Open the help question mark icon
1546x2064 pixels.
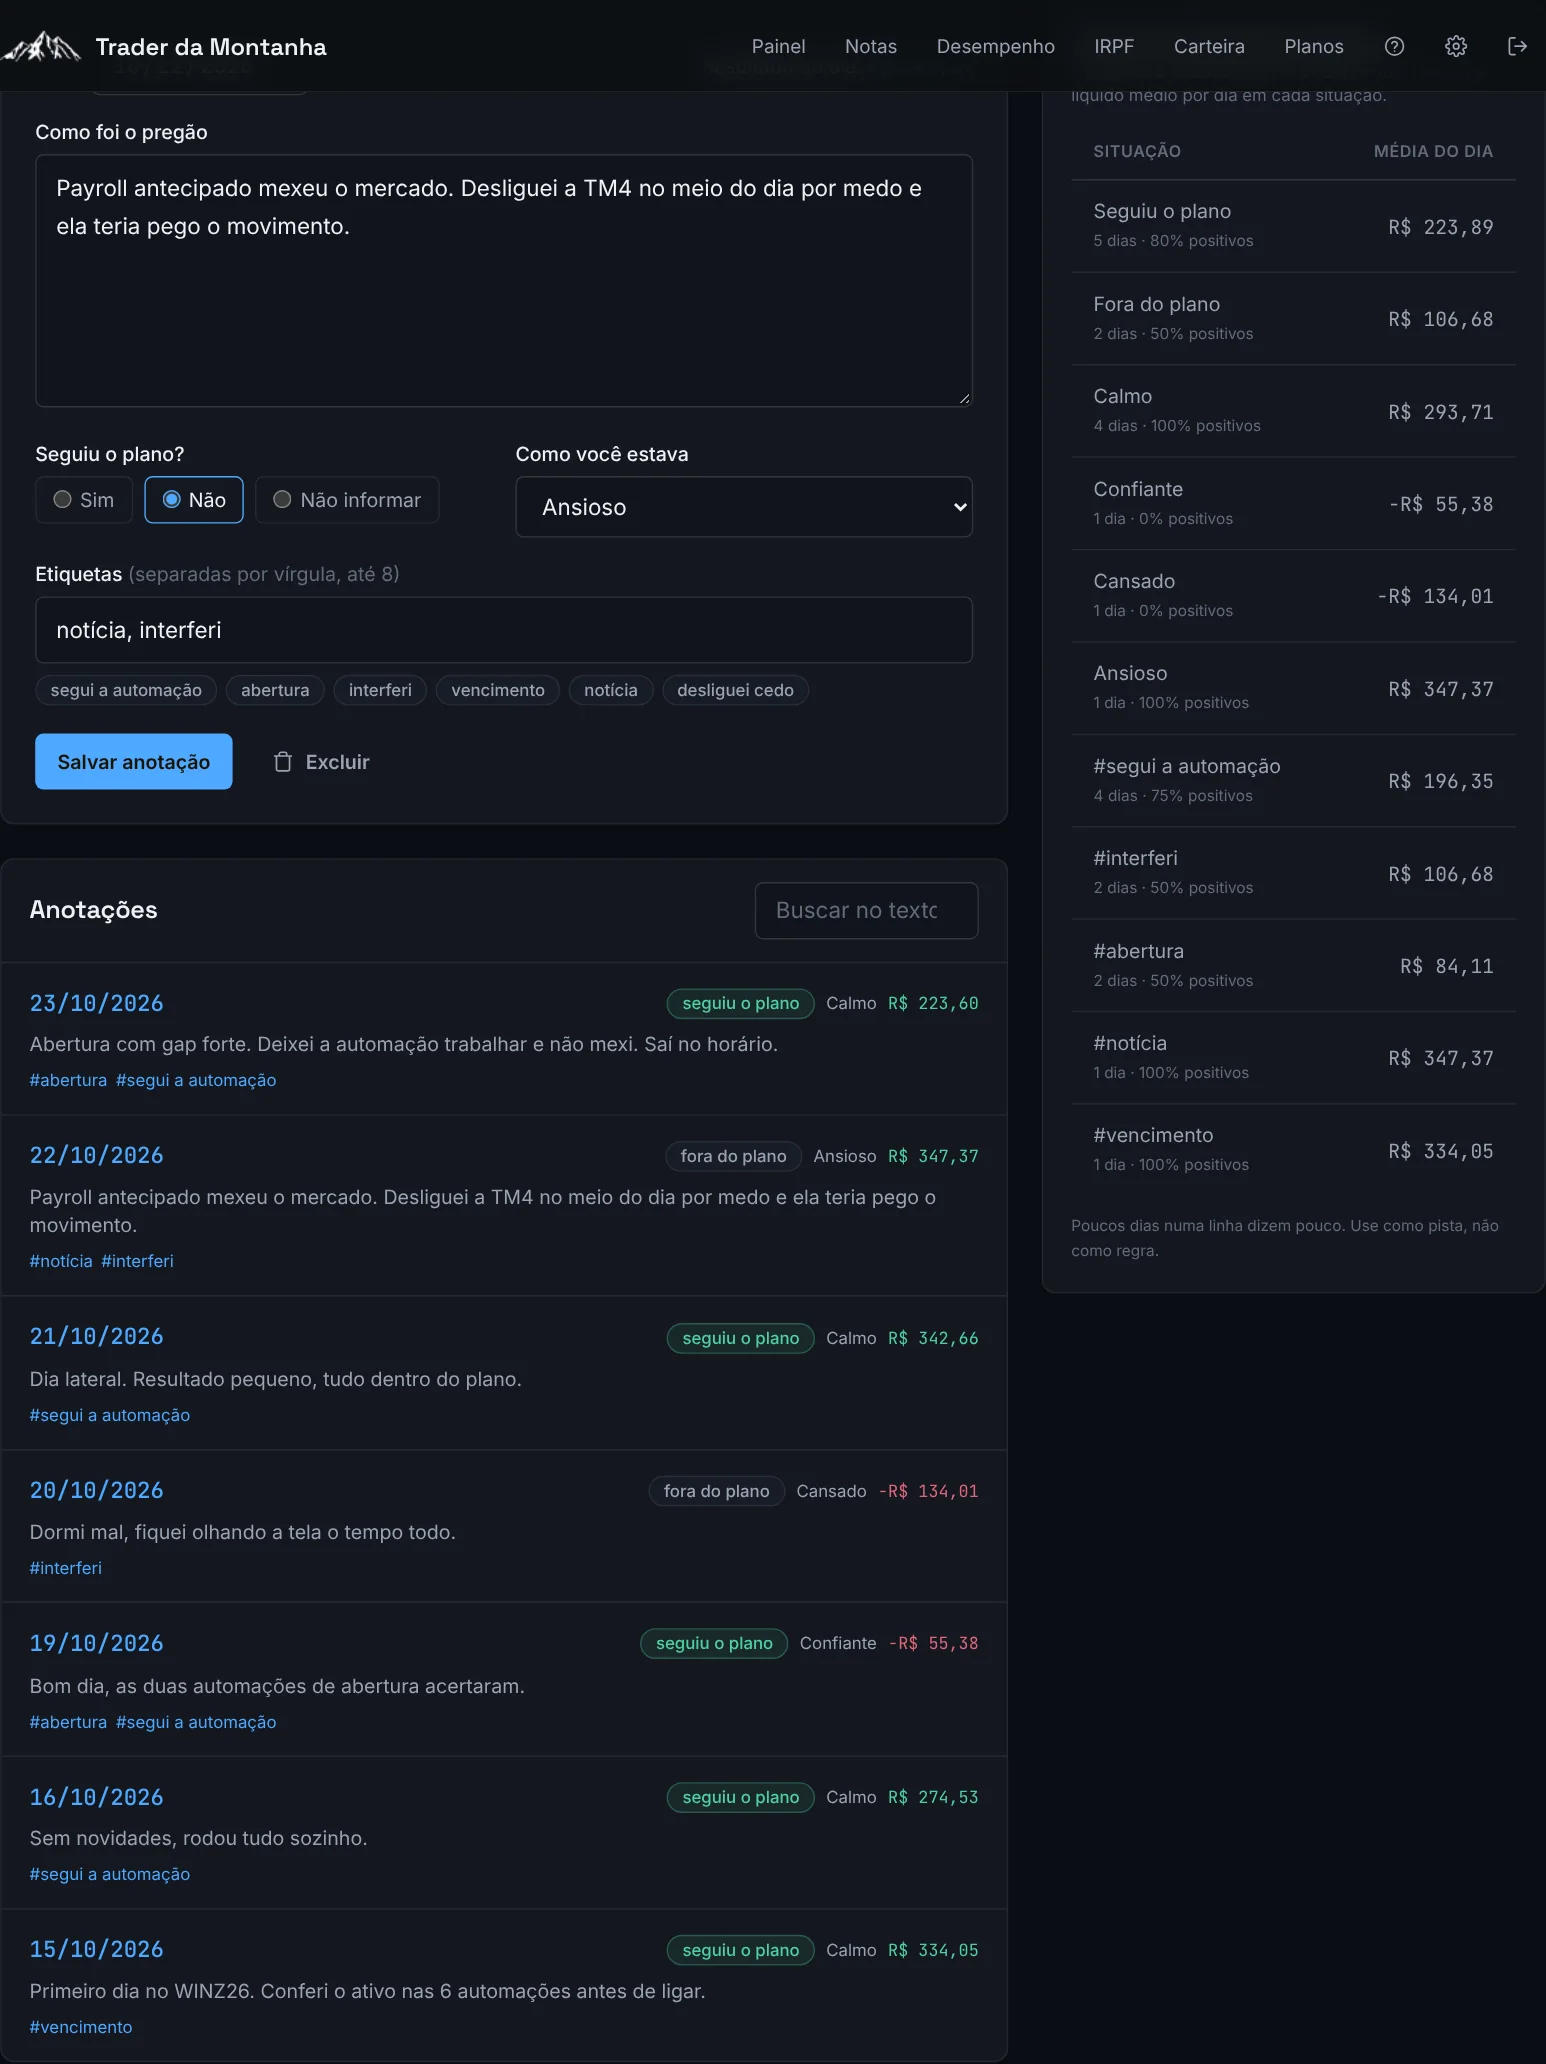click(1394, 46)
